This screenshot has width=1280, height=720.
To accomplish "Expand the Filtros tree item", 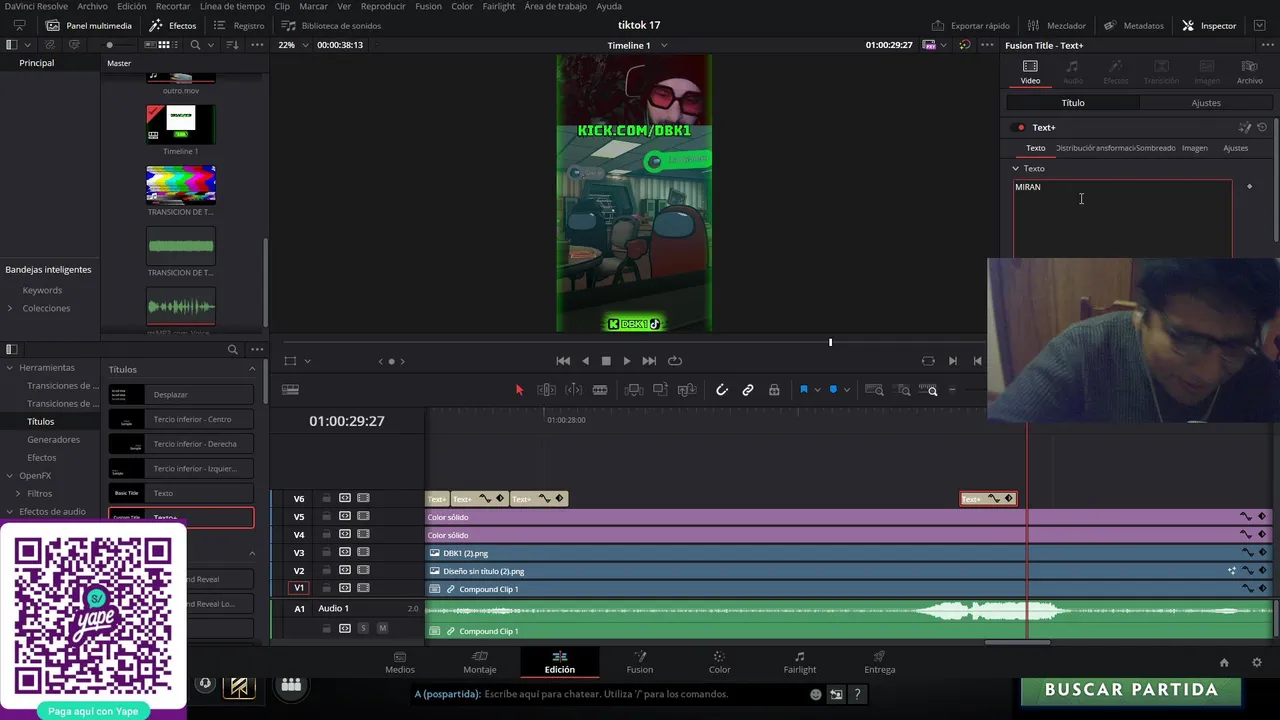I will pyautogui.click(x=17, y=493).
